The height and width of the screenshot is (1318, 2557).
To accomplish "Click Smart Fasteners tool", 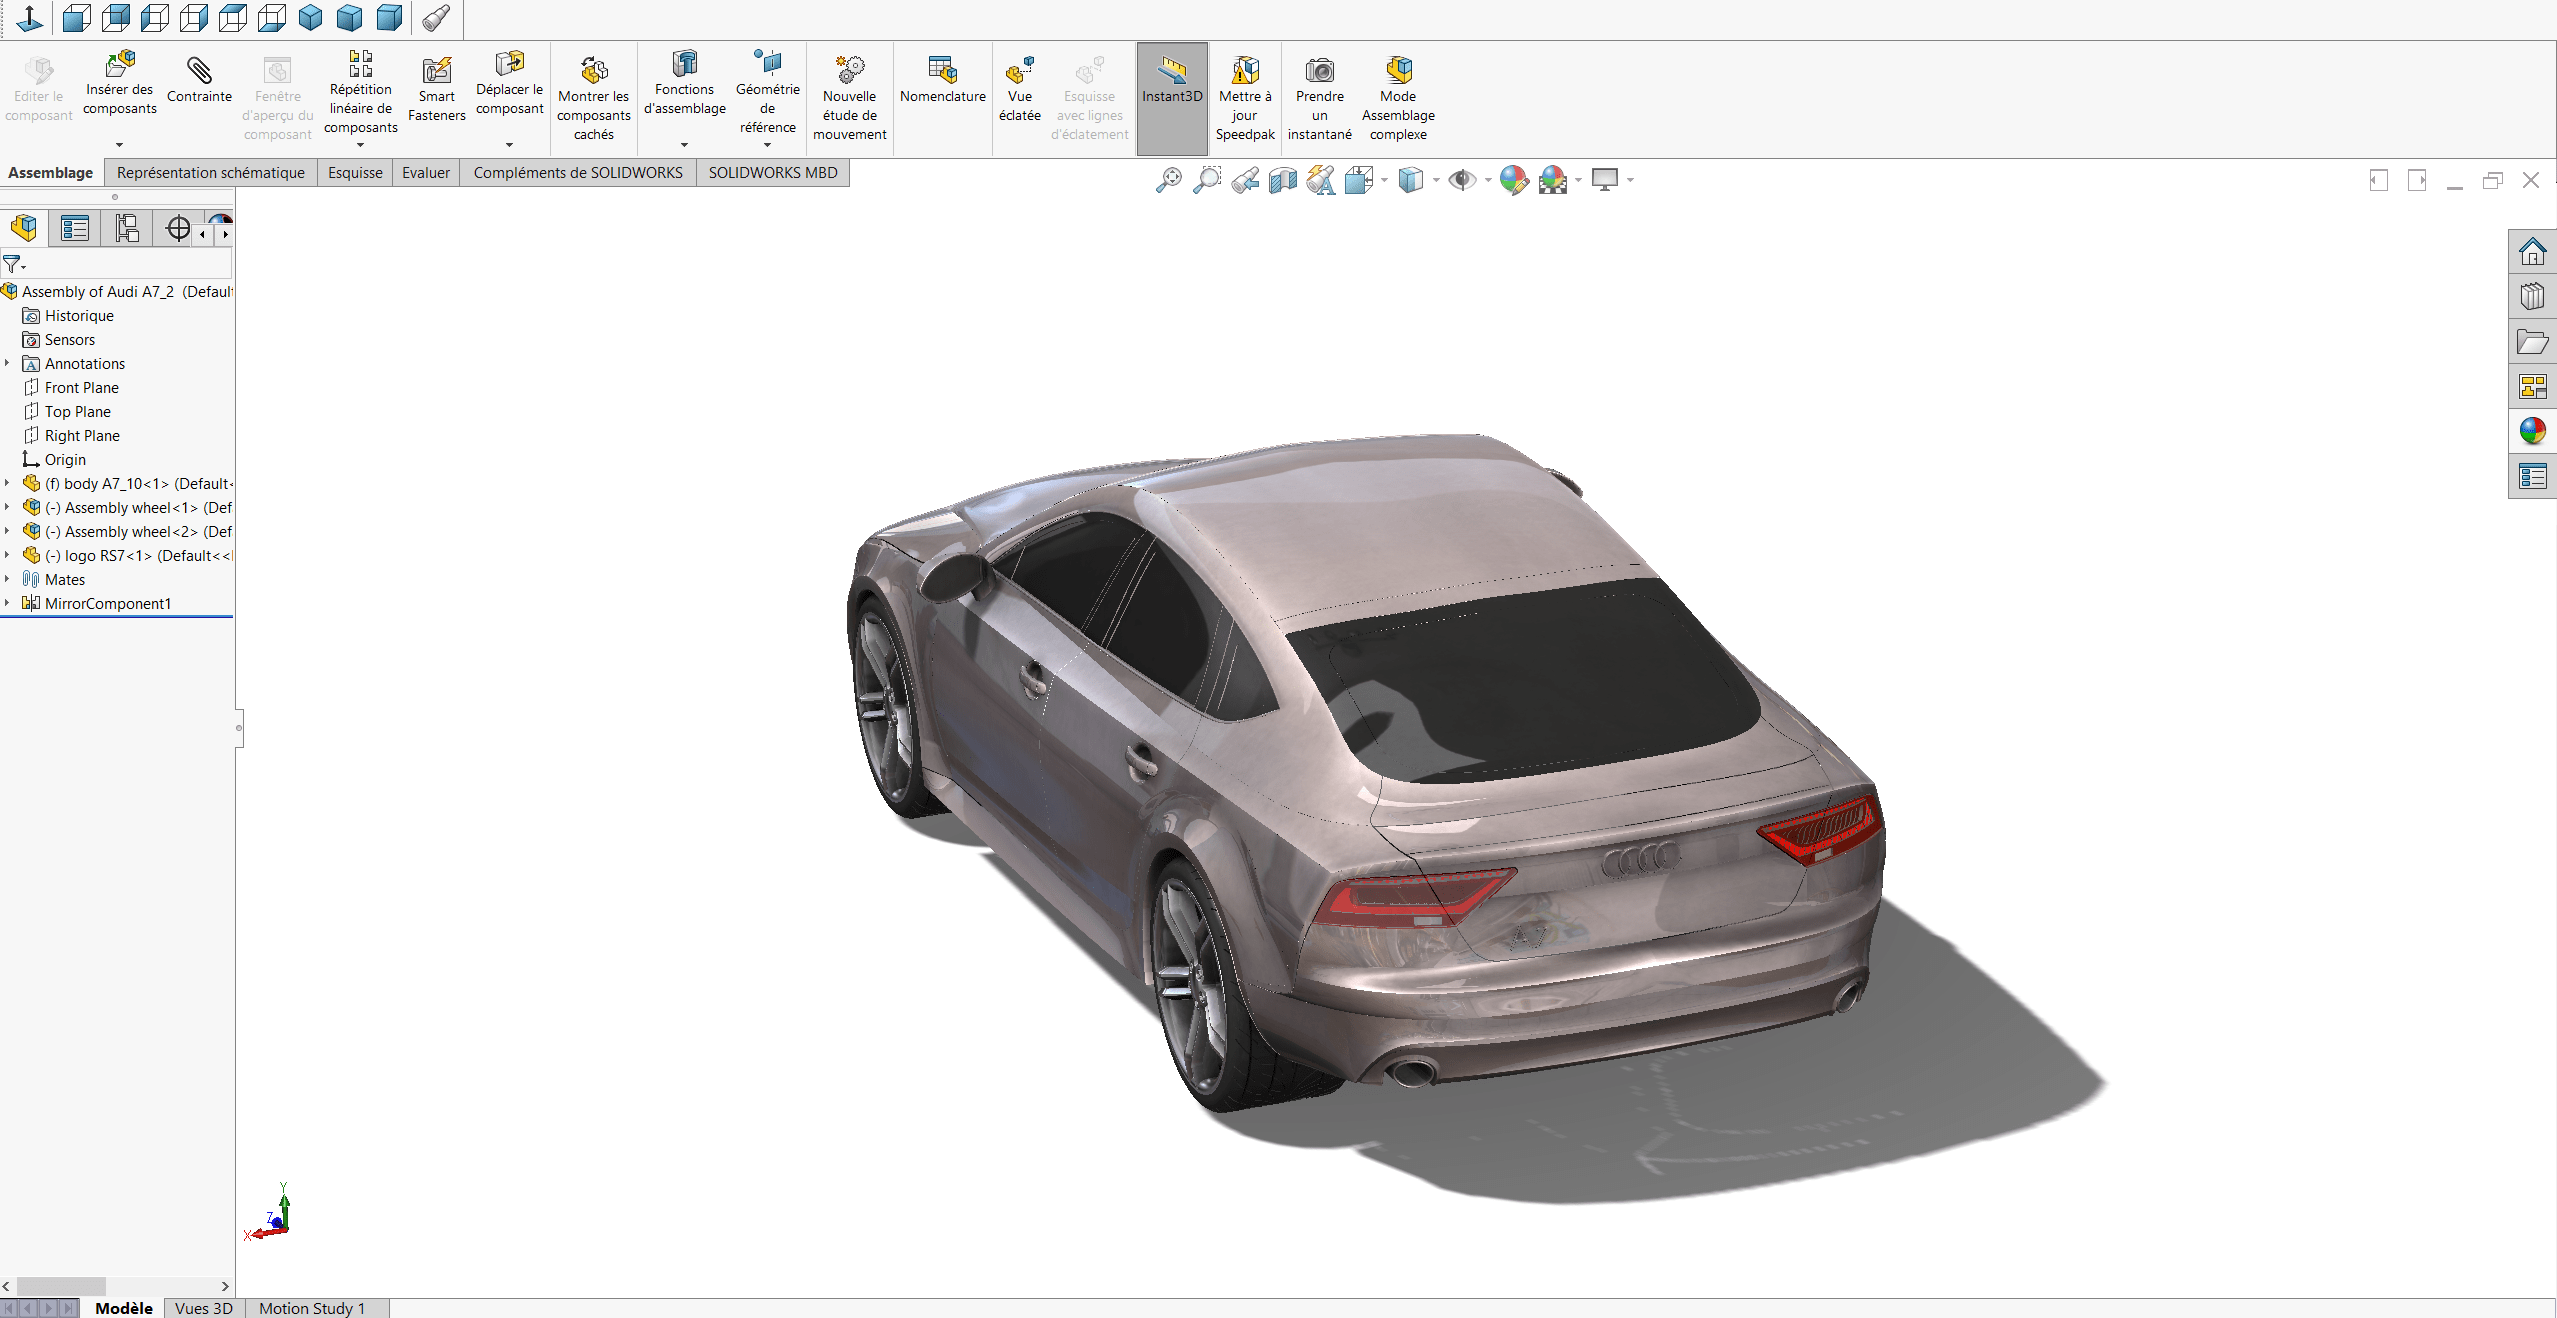I will 437,90.
